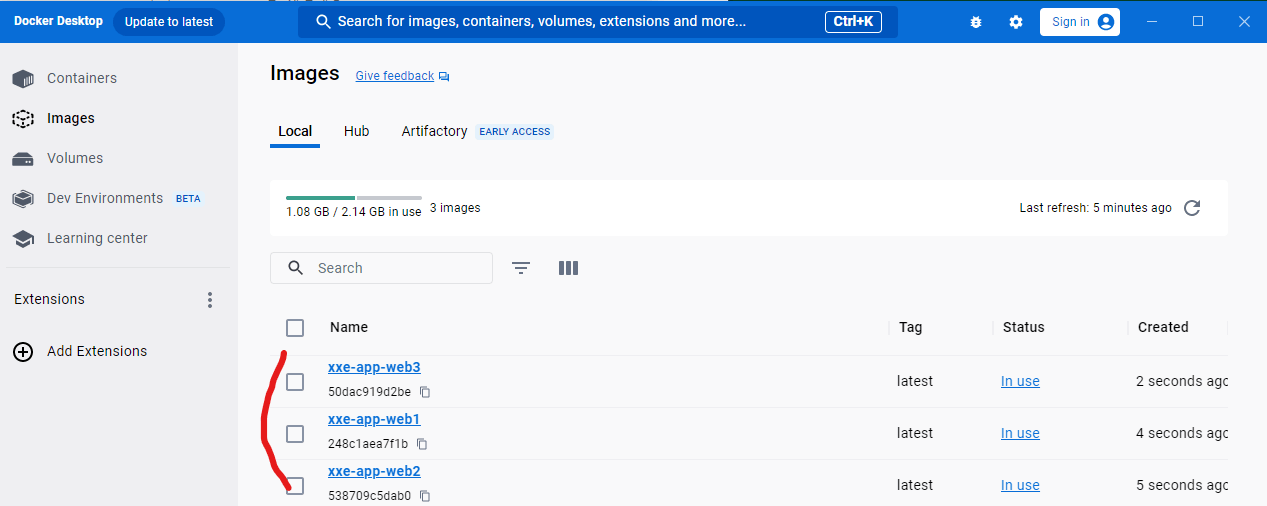
Task: Click '1.08 GB / 2.14 GB in use' text
Action: tap(354, 212)
